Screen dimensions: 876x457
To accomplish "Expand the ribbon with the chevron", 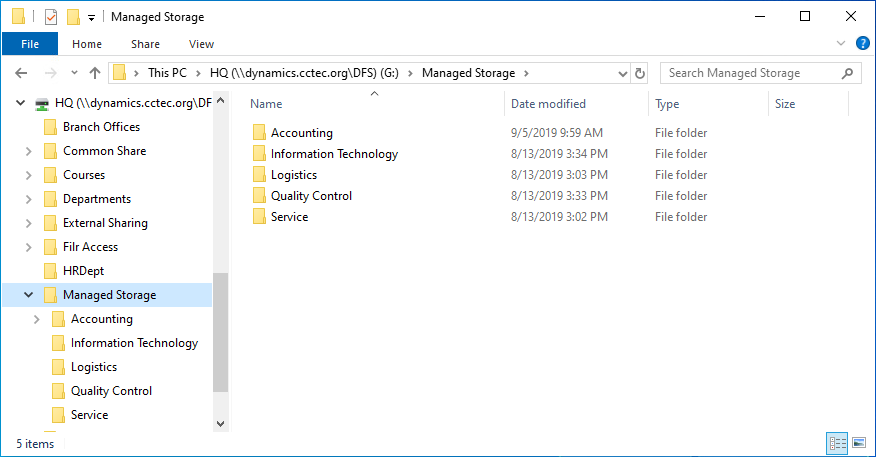I will [x=841, y=44].
